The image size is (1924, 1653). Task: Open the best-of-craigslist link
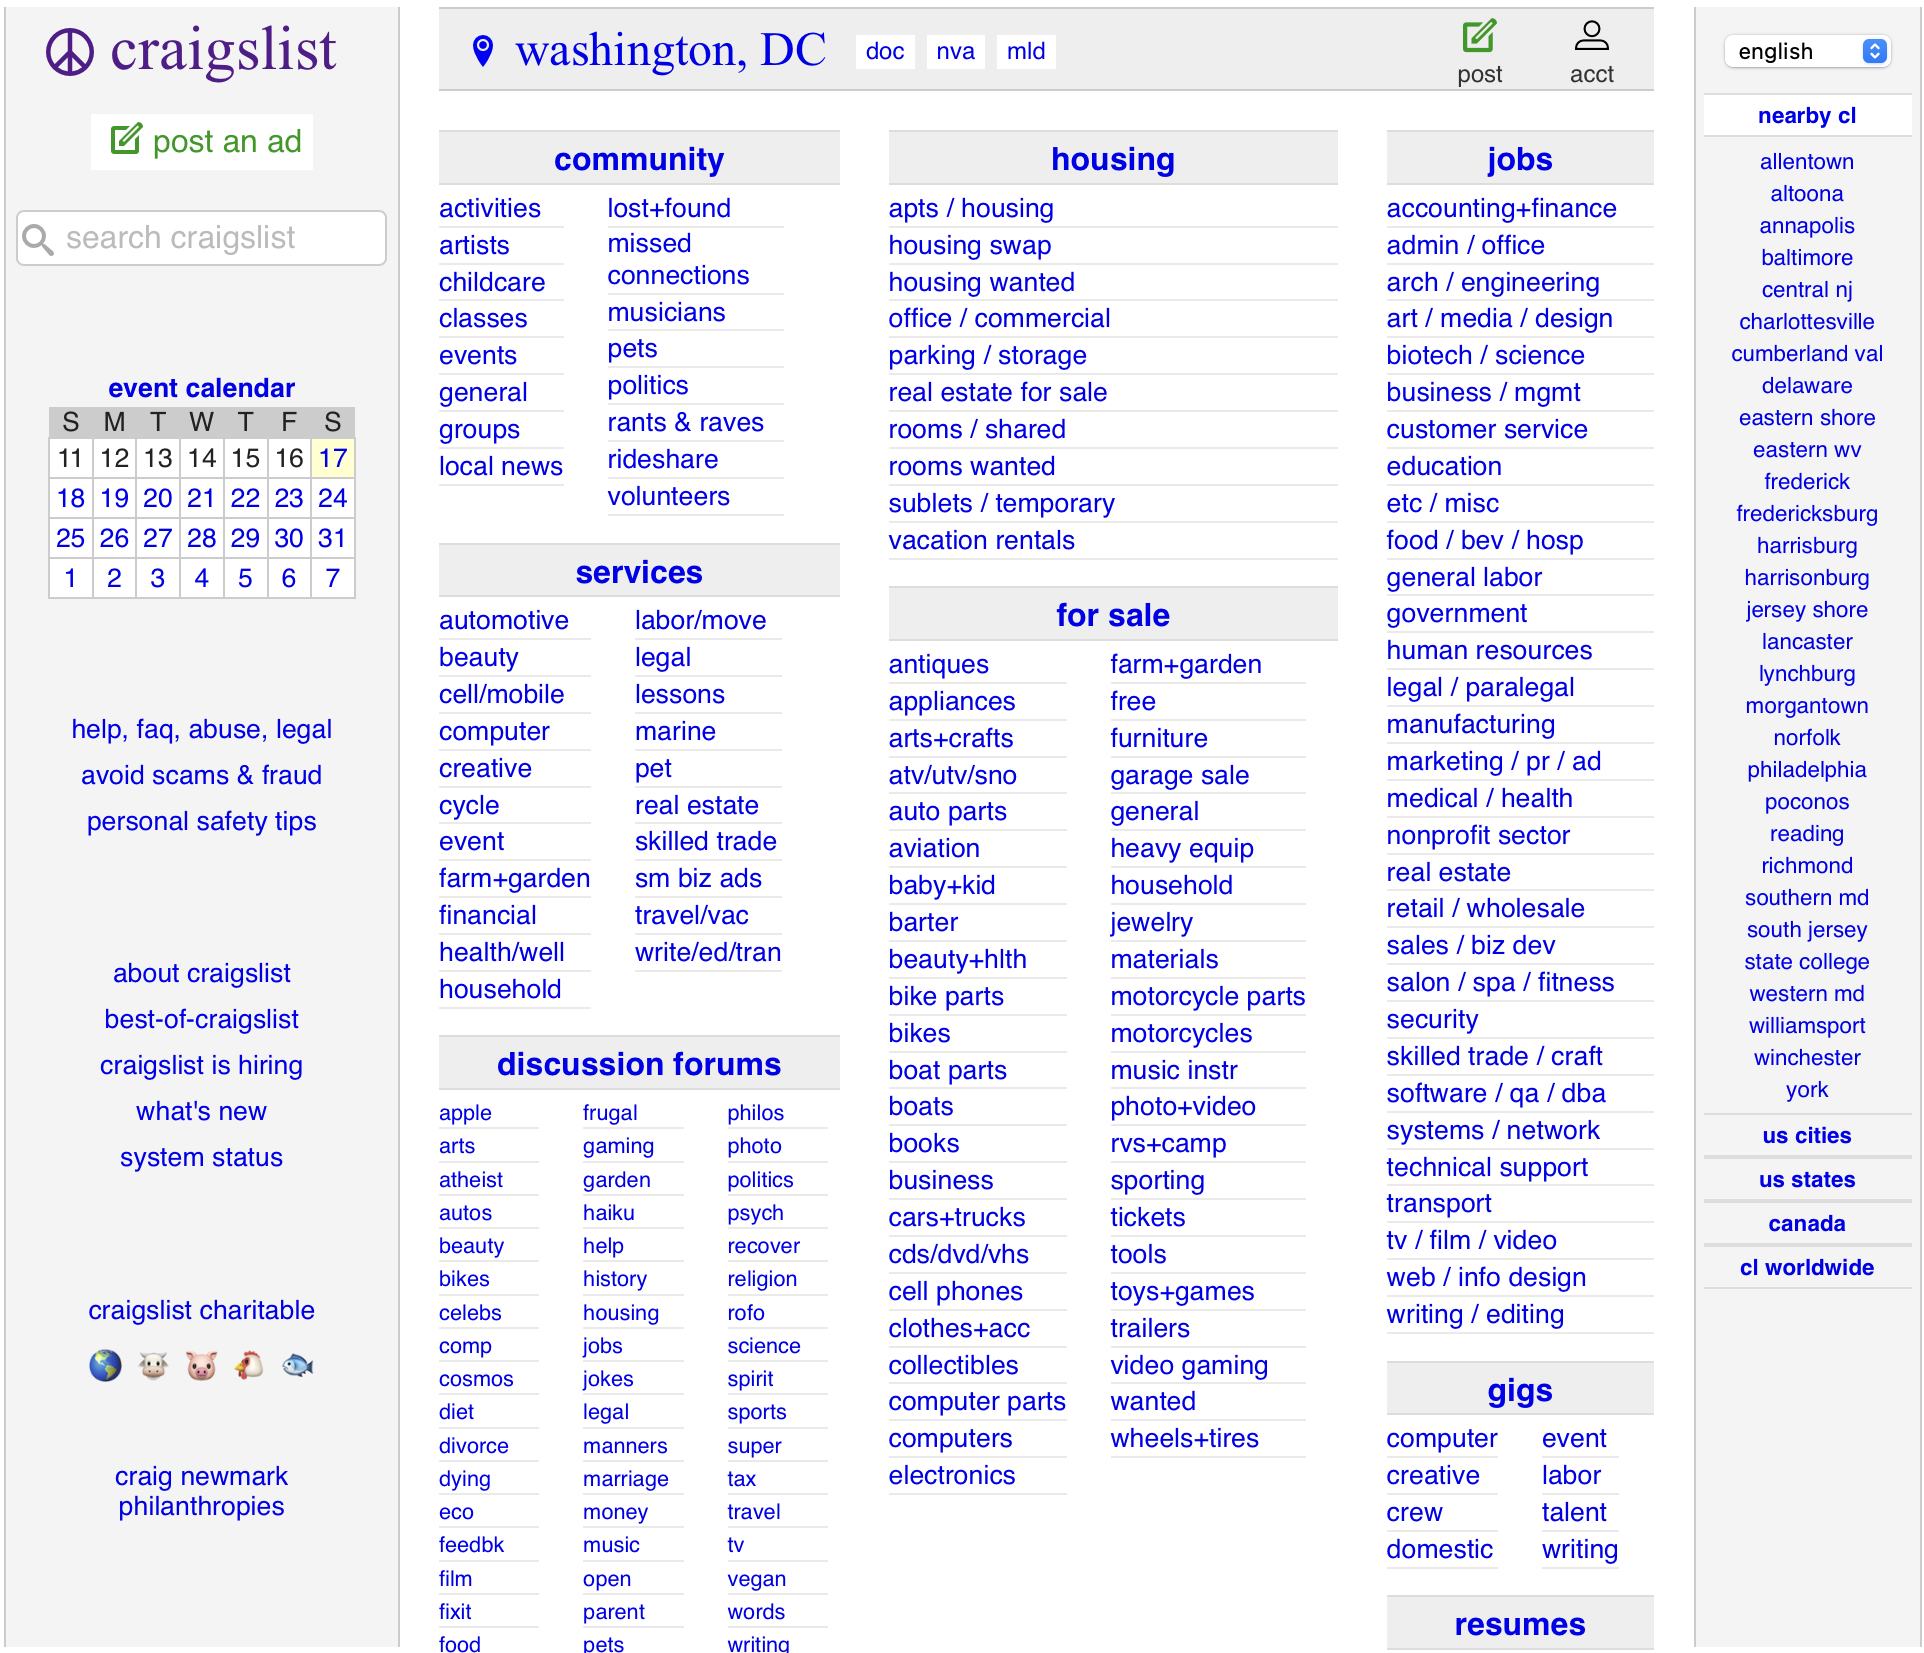(x=201, y=1020)
